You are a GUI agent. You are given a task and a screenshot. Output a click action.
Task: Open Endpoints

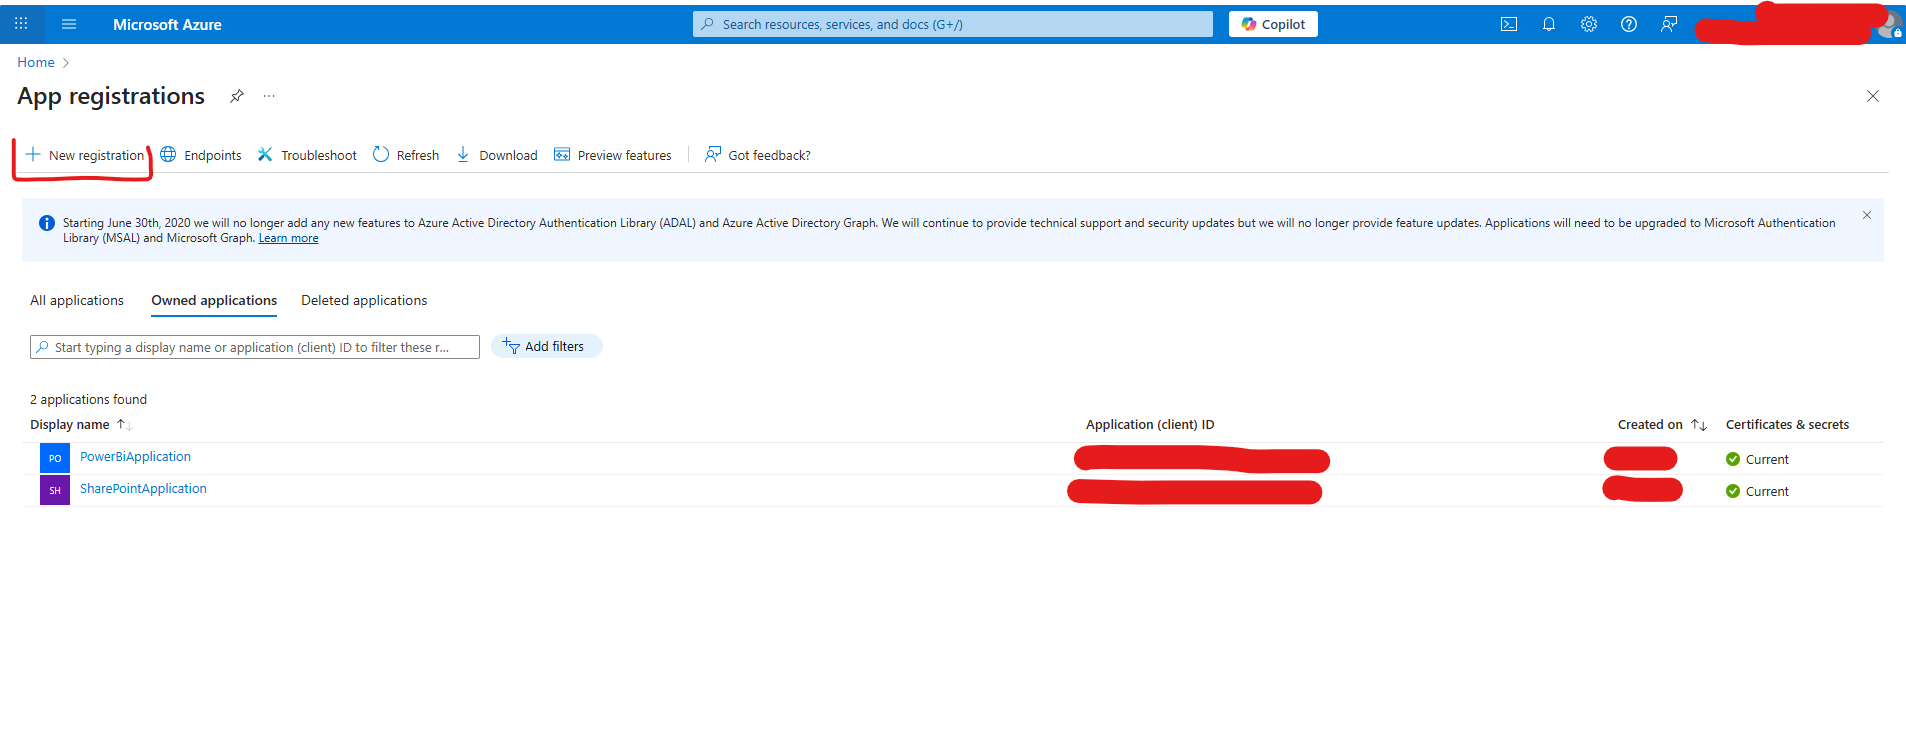point(201,155)
